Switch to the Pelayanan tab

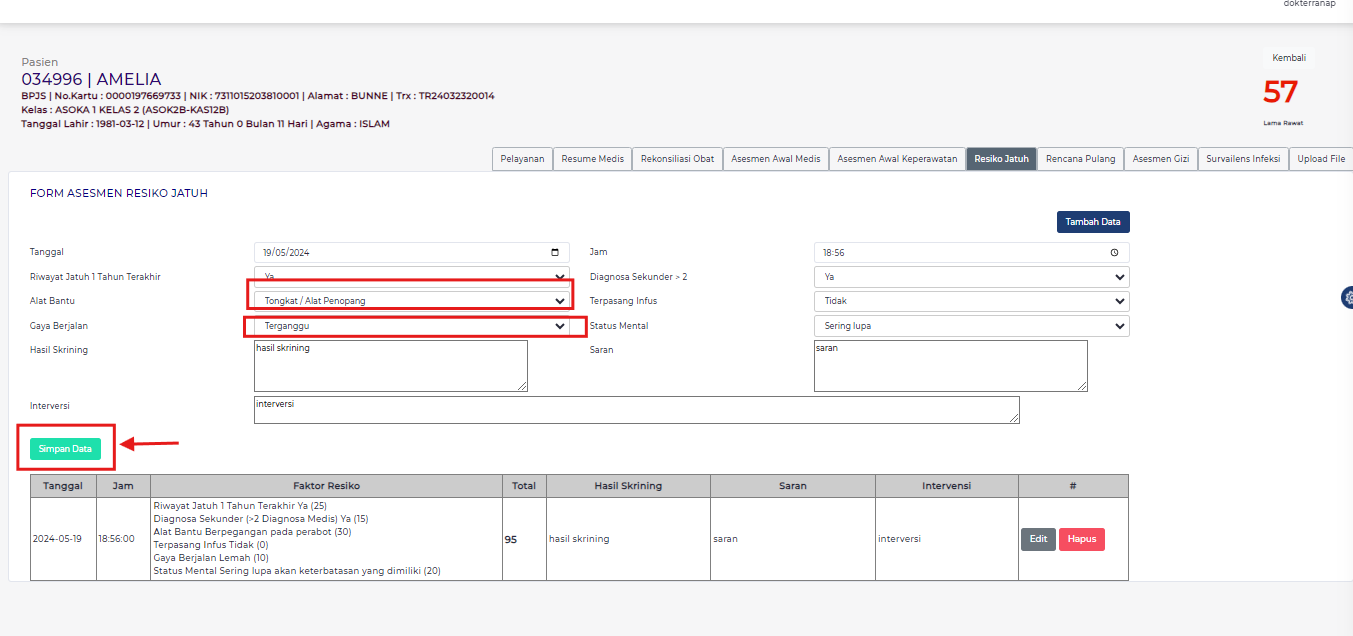click(x=522, y=159)
